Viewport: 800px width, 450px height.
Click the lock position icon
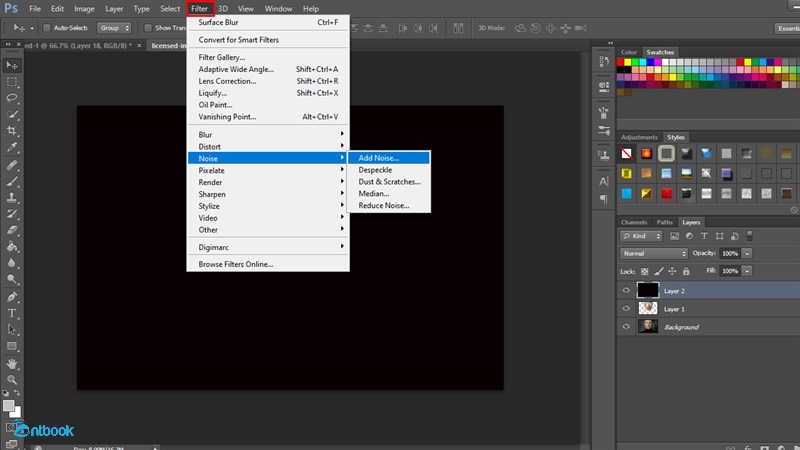click(x=672, y=271)
